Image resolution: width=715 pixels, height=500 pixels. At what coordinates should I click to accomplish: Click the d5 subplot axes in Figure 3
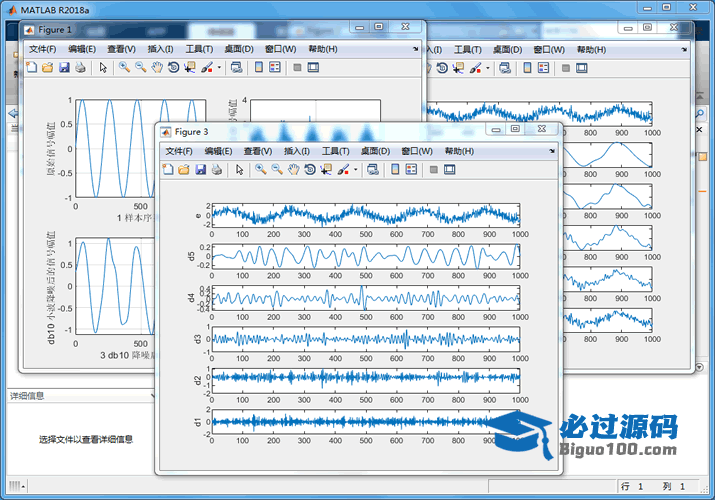tap(365, 256)
